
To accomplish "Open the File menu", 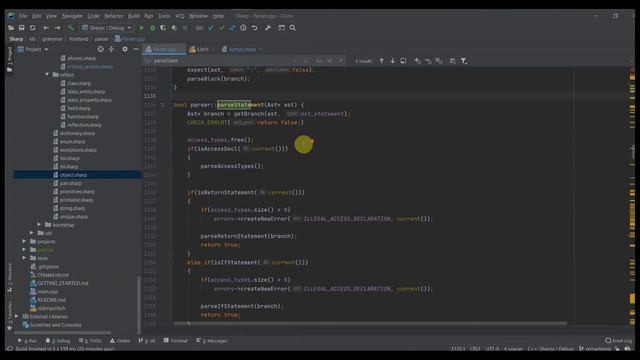I will pos(23,16).
